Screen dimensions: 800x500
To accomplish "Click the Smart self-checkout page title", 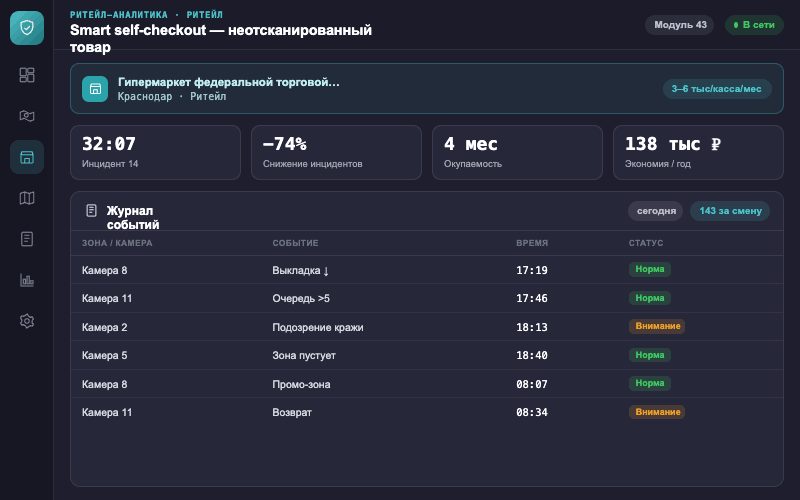I will coord(221,38).
